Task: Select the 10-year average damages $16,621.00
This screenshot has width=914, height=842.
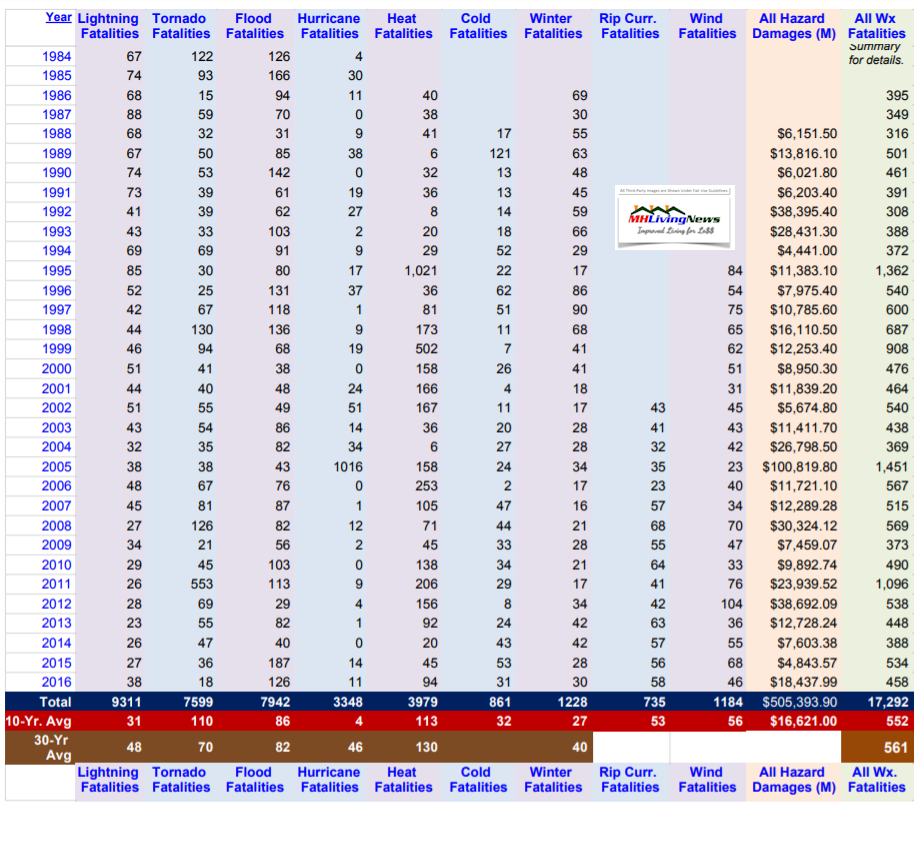Action: tap(804, 721)
